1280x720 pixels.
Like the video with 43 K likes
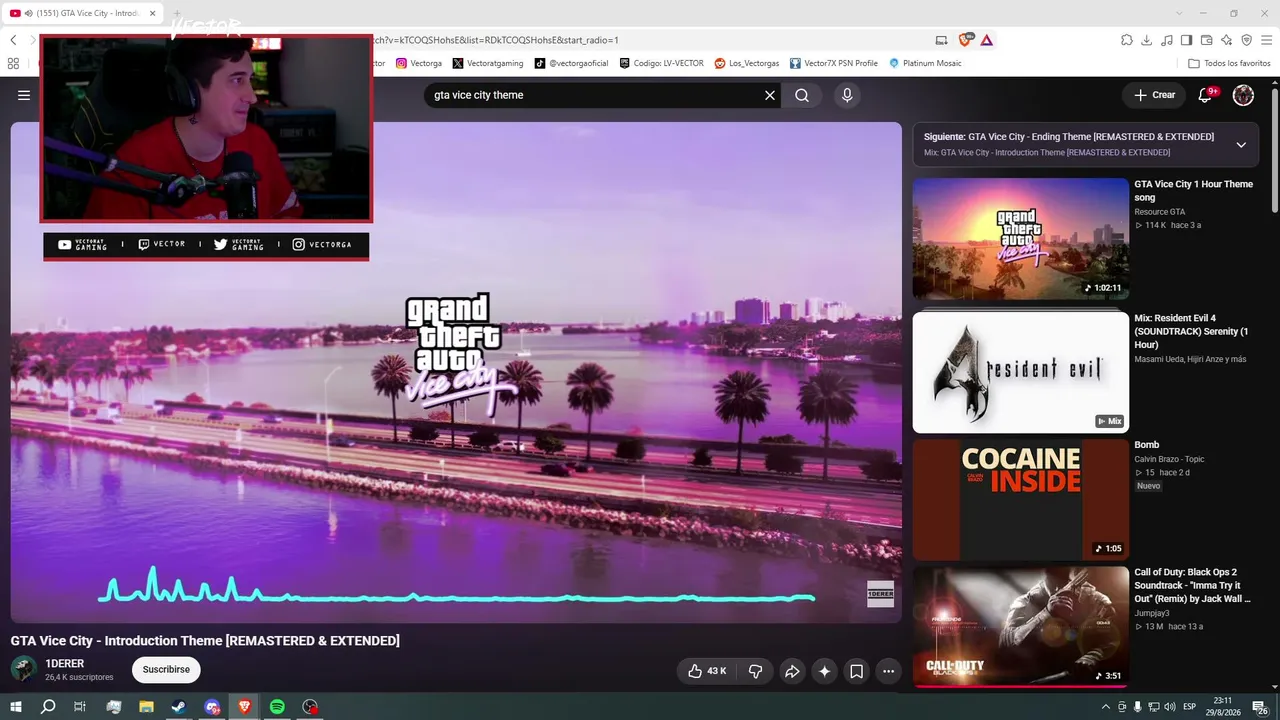pos(707,671)
